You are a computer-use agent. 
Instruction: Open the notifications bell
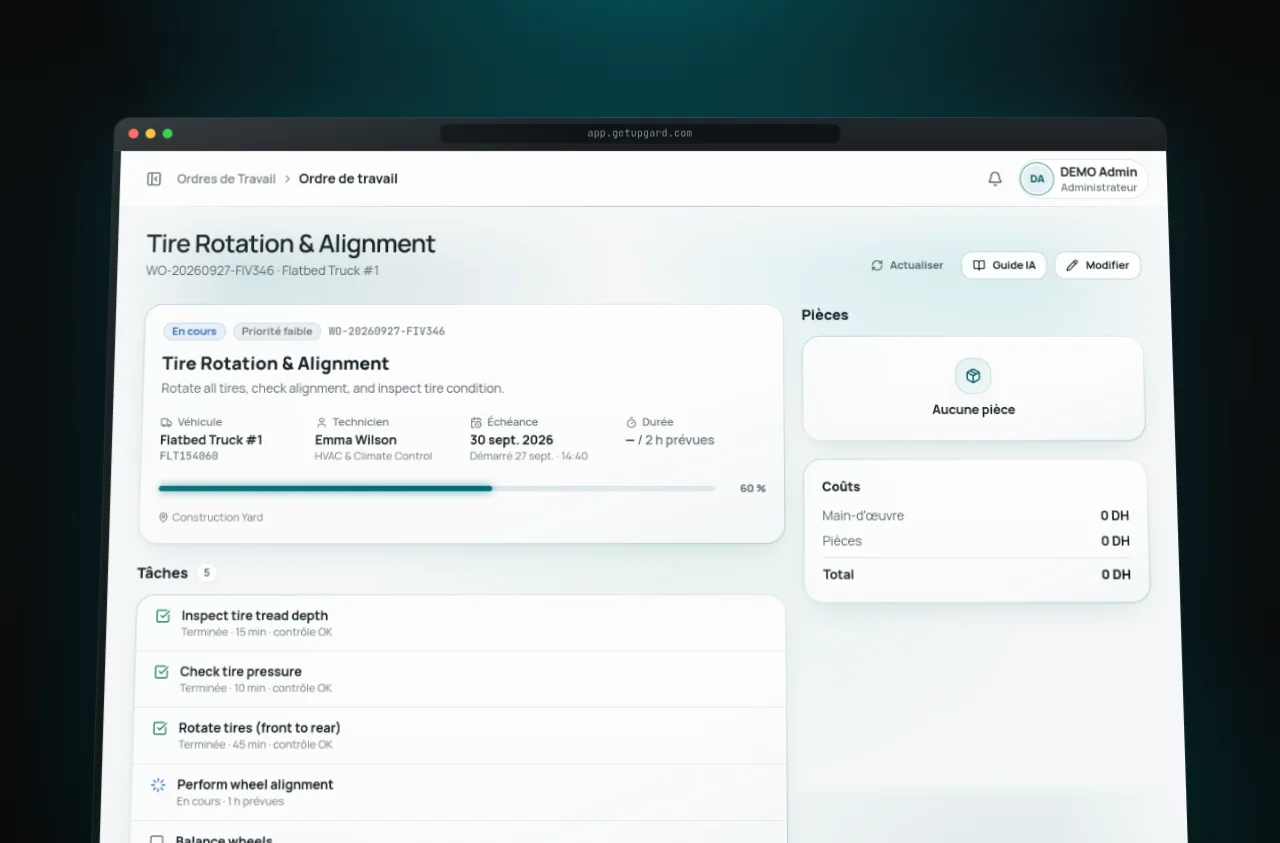(995, 179)
